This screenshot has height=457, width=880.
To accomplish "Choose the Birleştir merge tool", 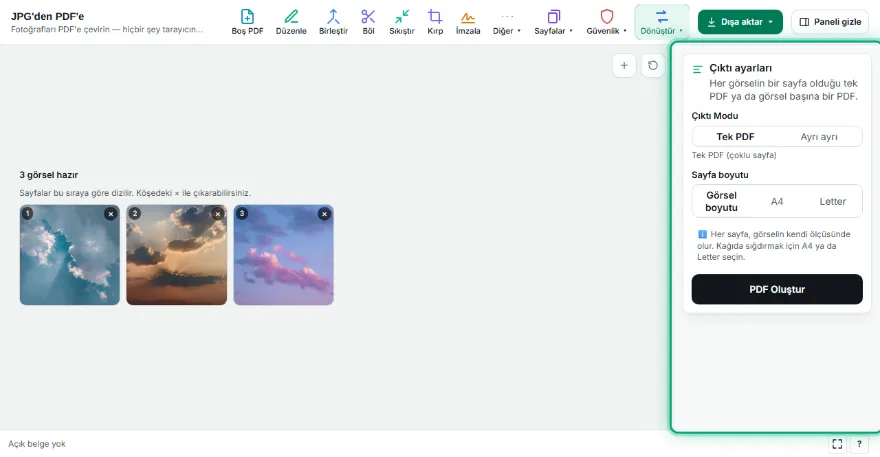I will coord(333,22).
